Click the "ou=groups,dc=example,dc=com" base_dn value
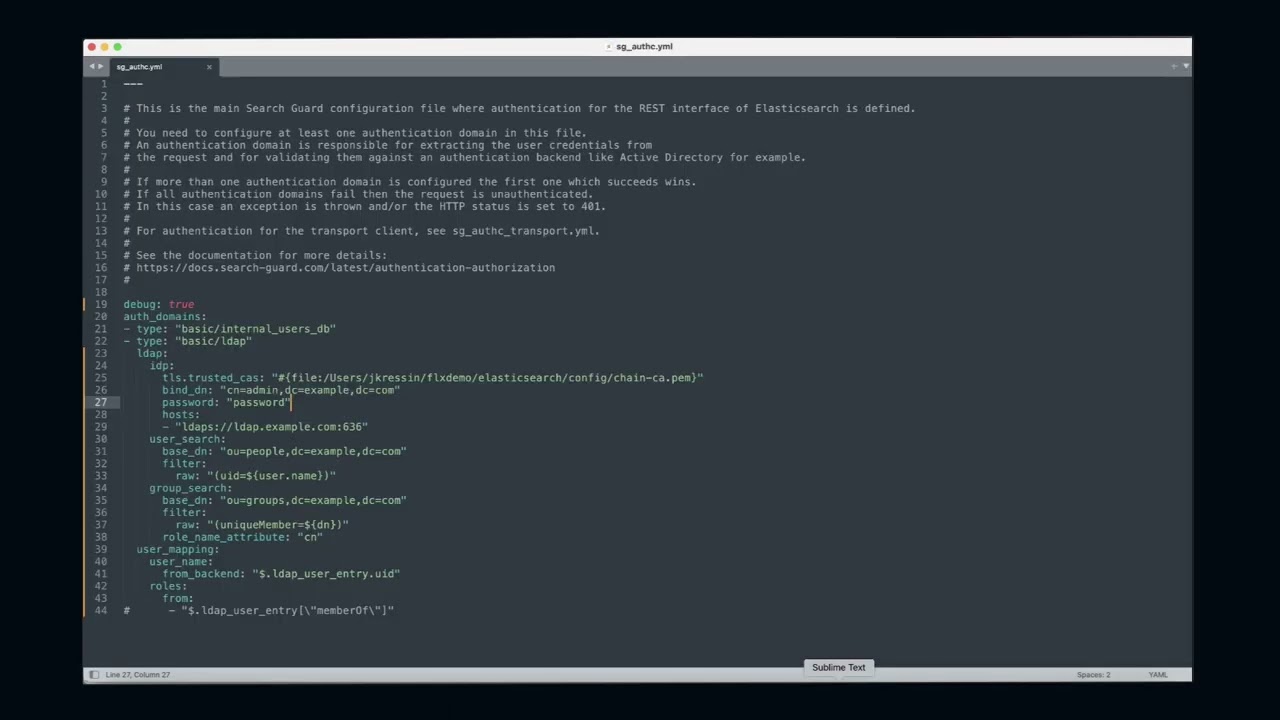 tap(313, 500)
